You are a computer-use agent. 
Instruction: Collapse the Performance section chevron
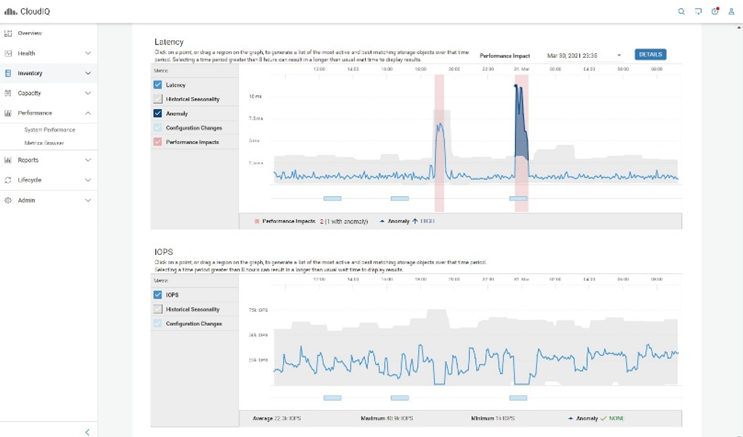88,113
